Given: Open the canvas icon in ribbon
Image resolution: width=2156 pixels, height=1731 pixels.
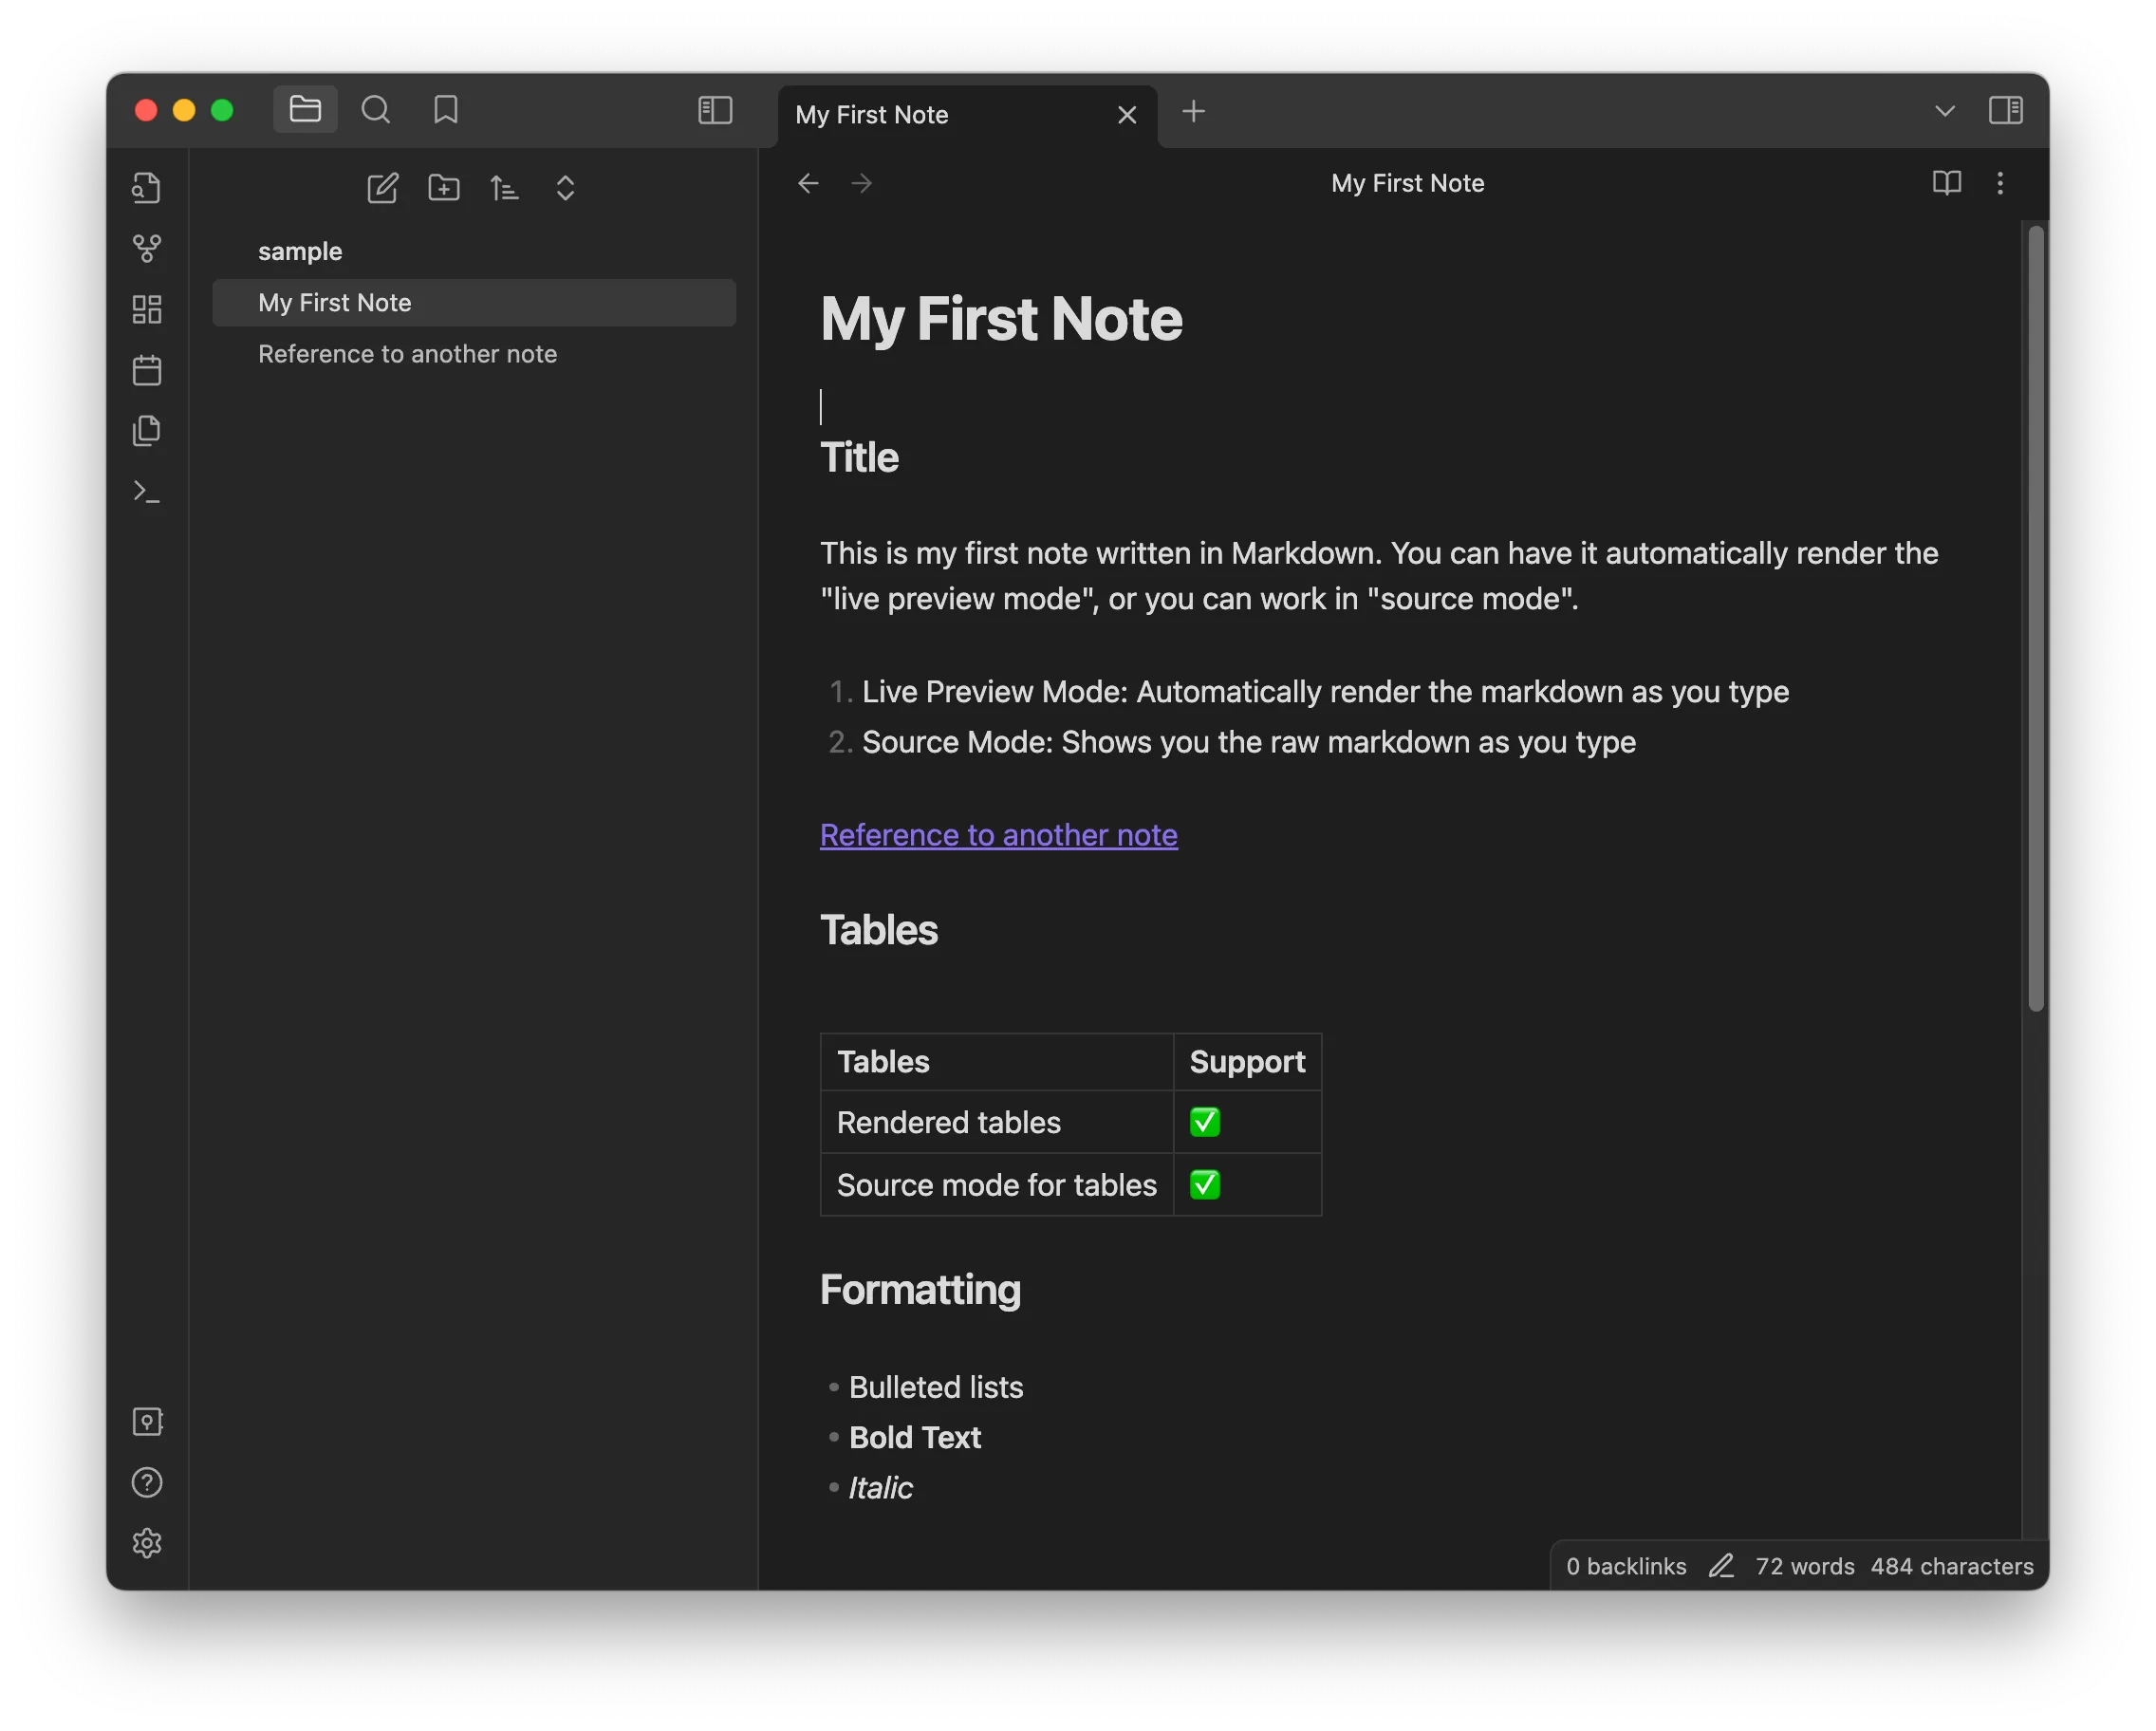Looking at the screenshot, I should pyautogui.click(x=147, y=309).
